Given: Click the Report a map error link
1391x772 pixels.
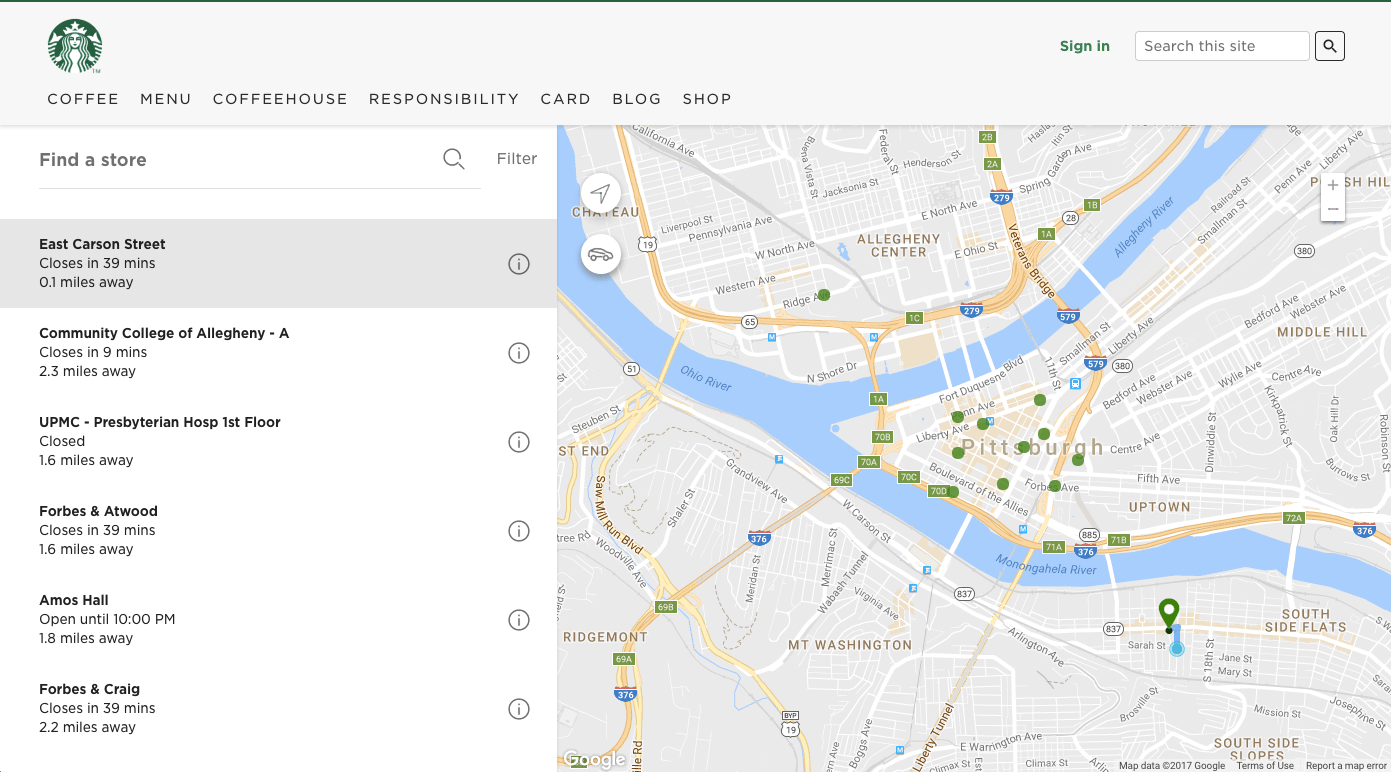Looking at the screenshot, I should click(x=1344, y=765).
